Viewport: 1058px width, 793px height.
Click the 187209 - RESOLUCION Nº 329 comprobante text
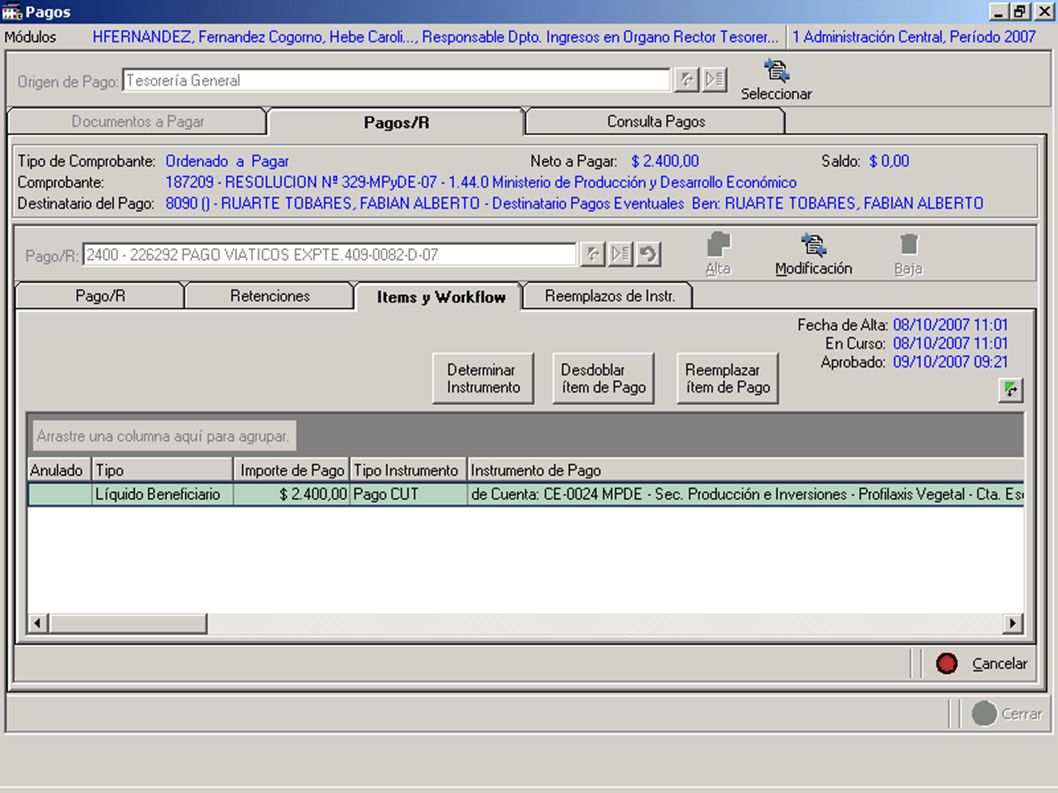click(x=480, y=182)
